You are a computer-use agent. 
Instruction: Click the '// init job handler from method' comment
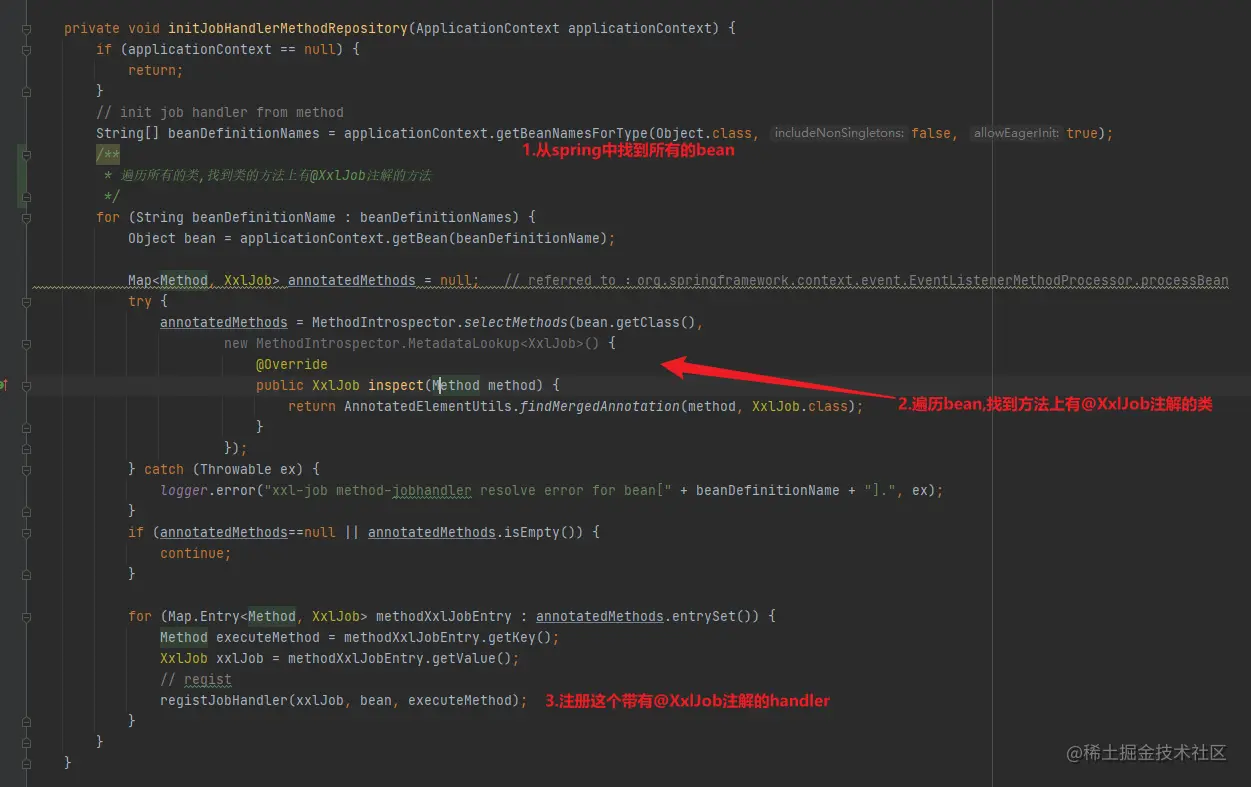click(220, 112)
